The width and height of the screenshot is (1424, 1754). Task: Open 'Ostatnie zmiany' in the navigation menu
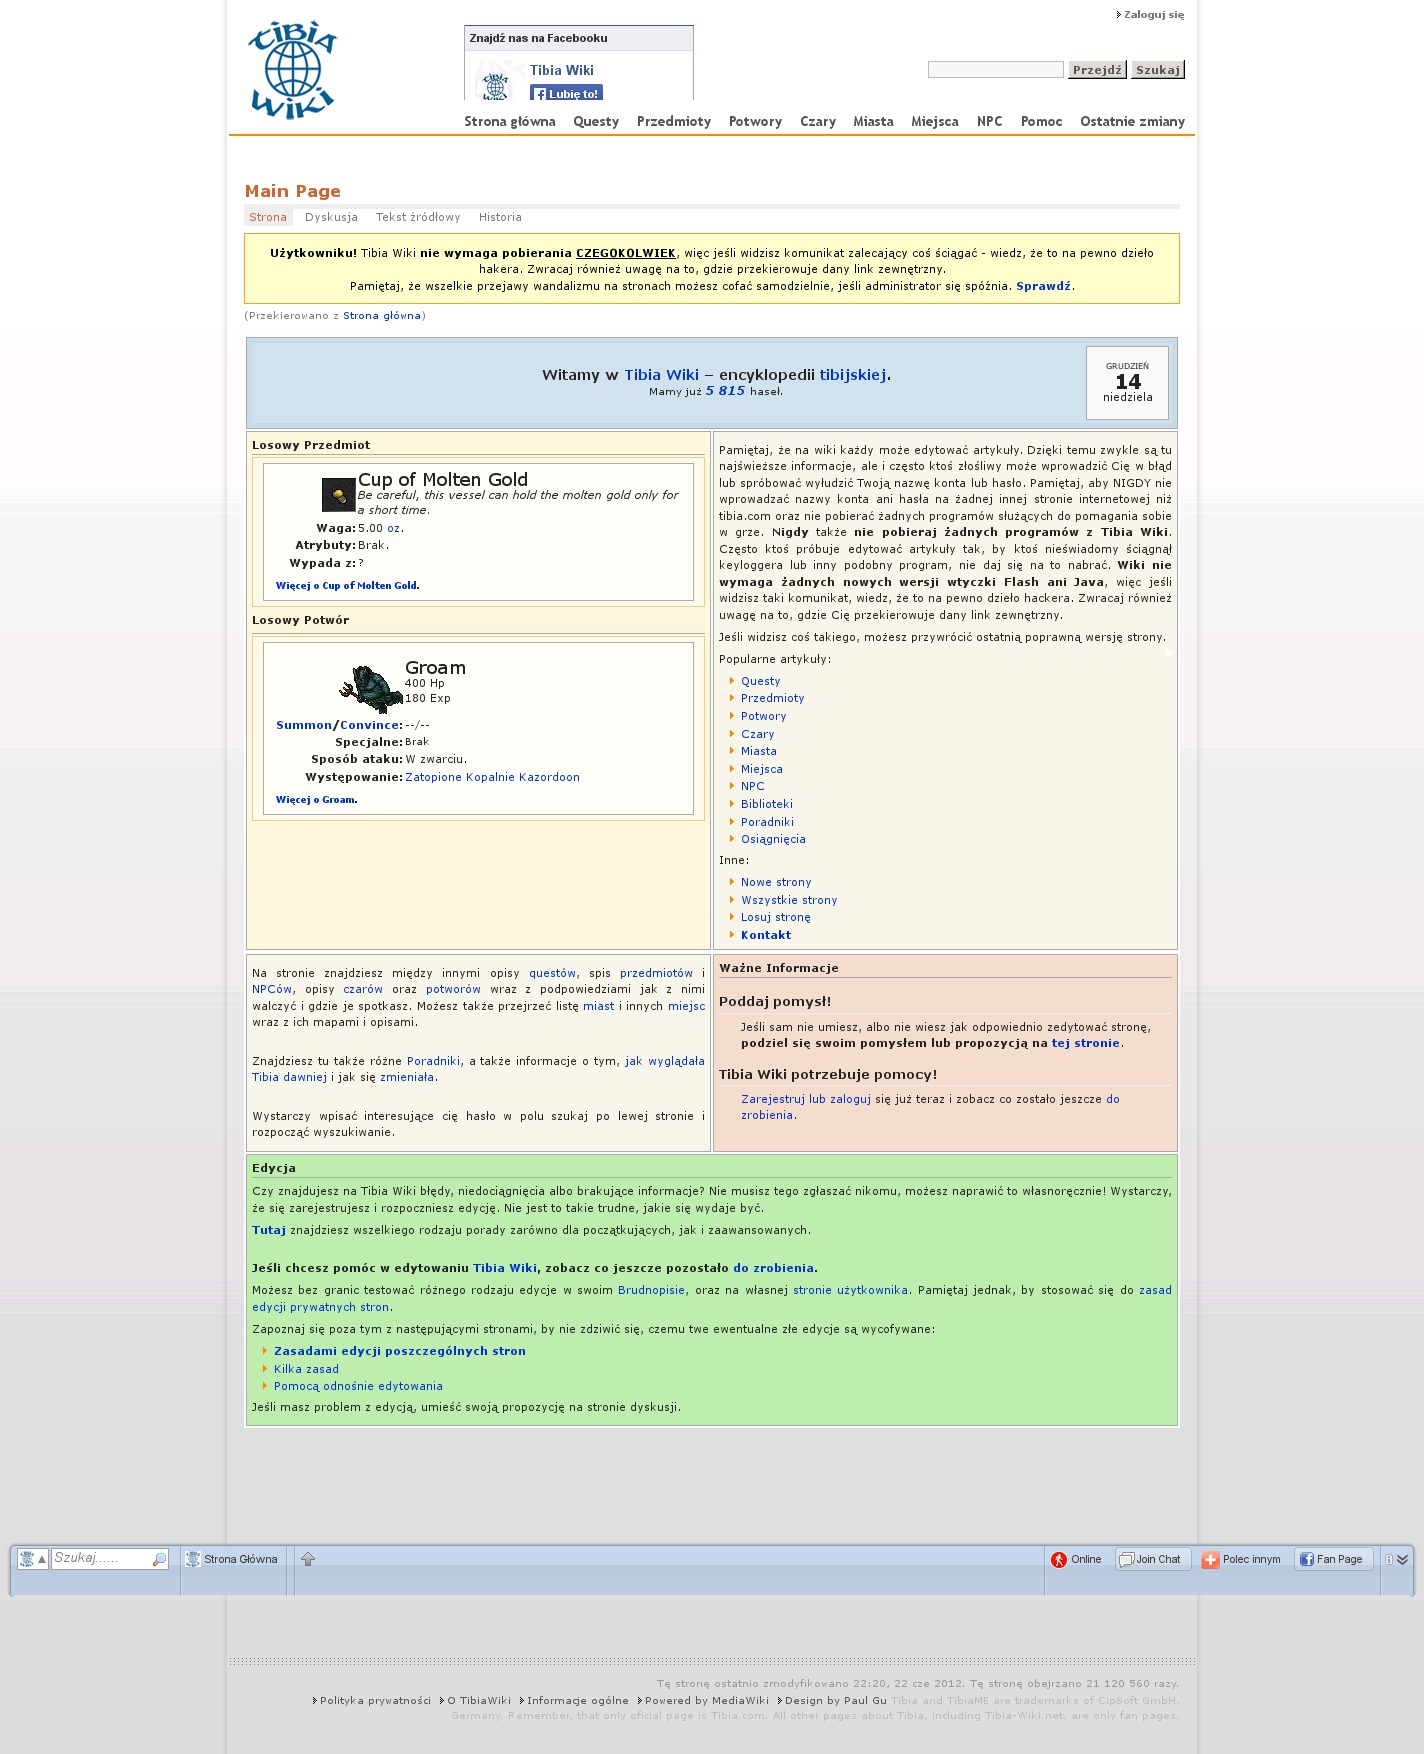coord(1132,121)
